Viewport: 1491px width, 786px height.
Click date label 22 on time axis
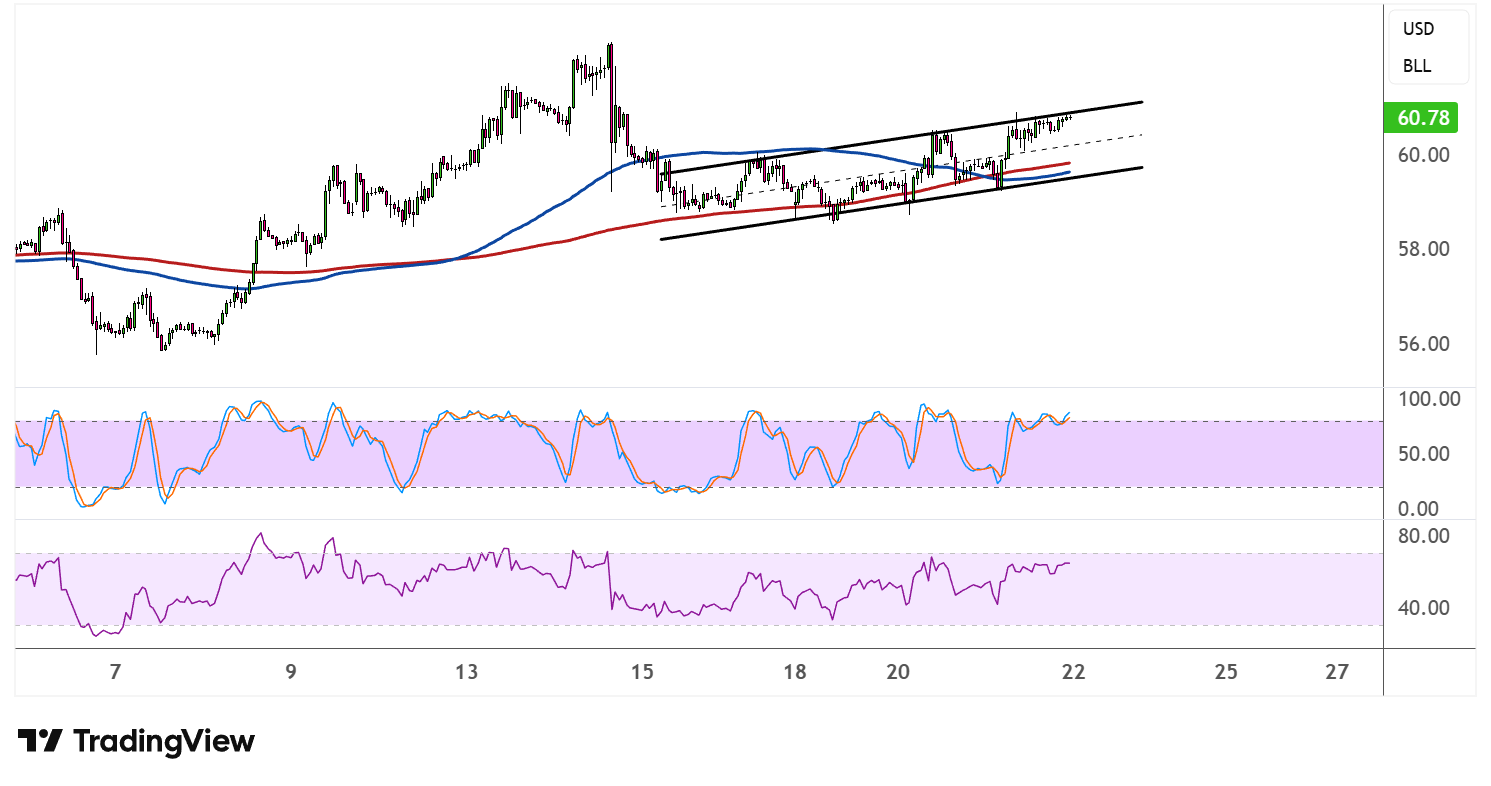pos(1073,672)
